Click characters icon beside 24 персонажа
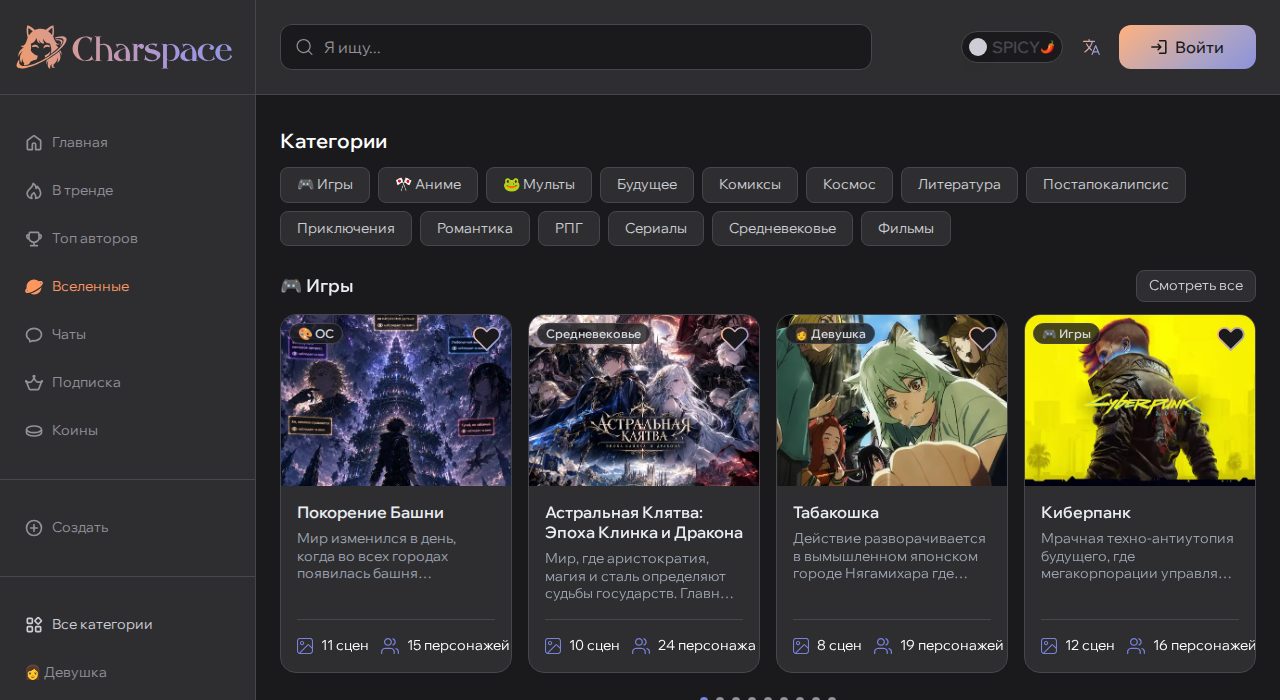Viewport: 1280px width, 700px height. (x=641, y=646)
